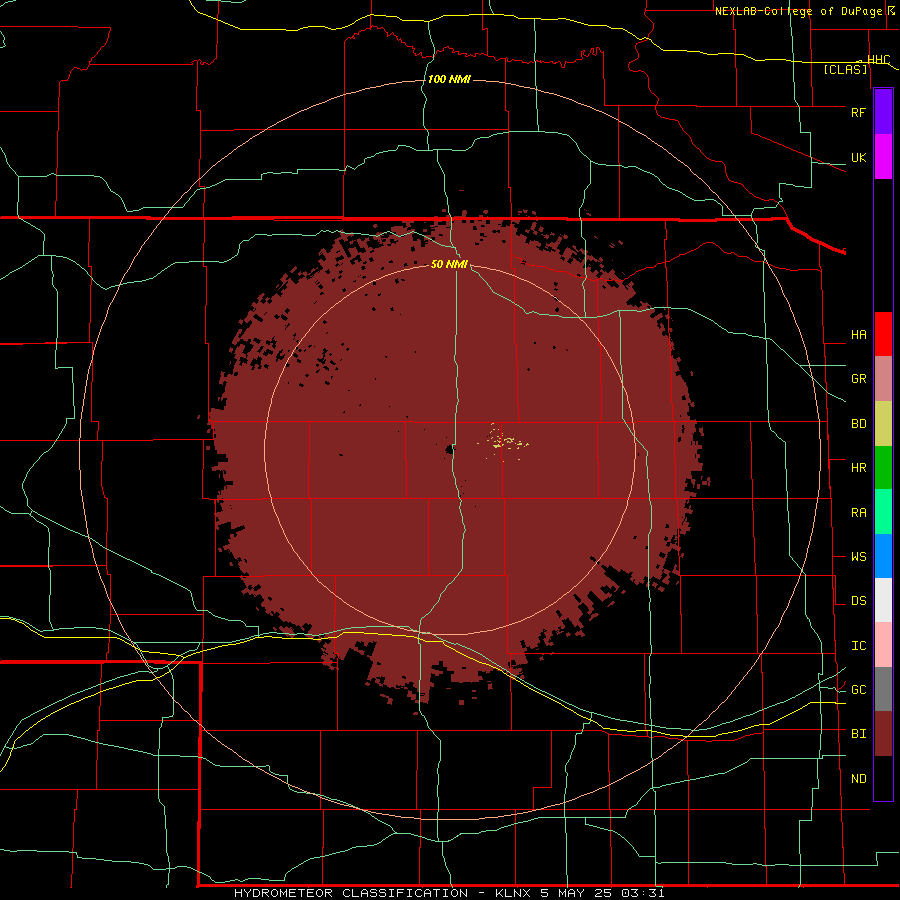
Task: Click the '50 NMI' range ring label
Action: click(x=449, y=264)
